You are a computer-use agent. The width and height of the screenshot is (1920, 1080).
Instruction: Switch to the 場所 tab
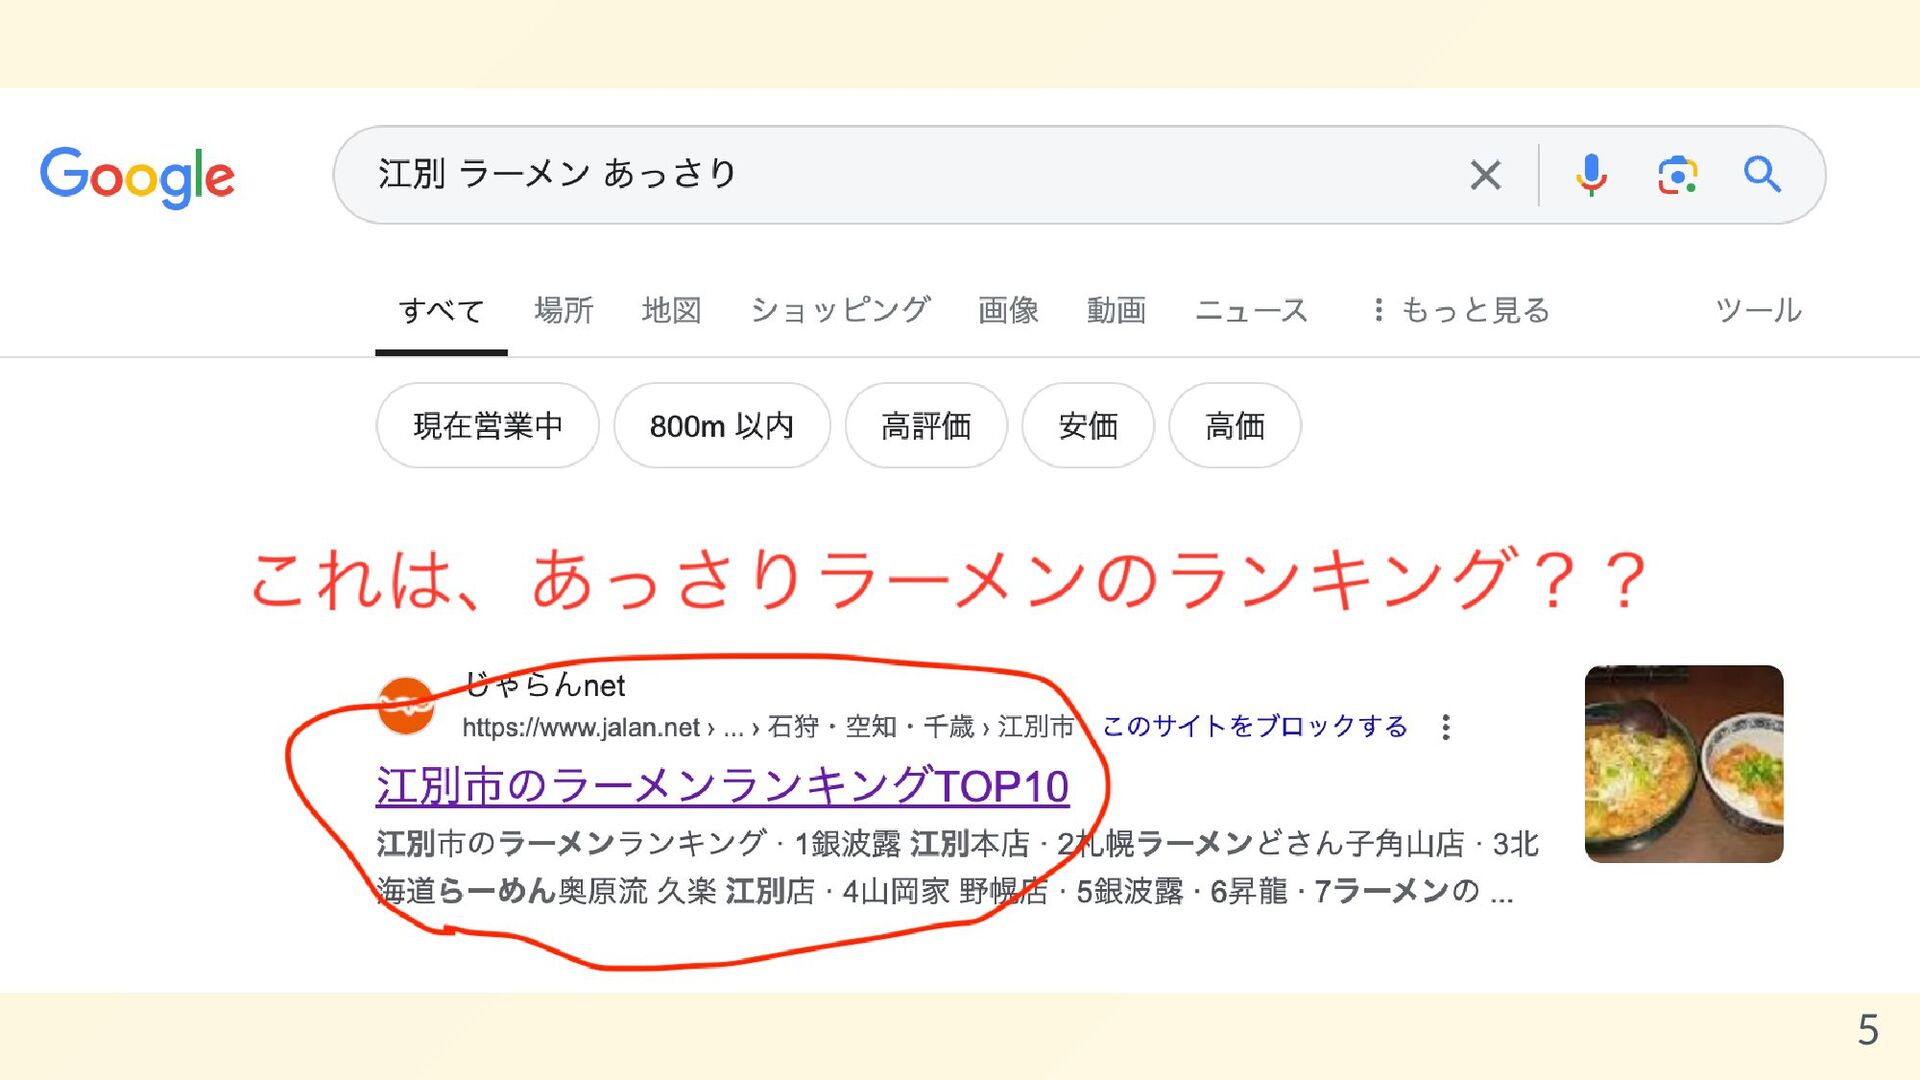click(564, 310)
